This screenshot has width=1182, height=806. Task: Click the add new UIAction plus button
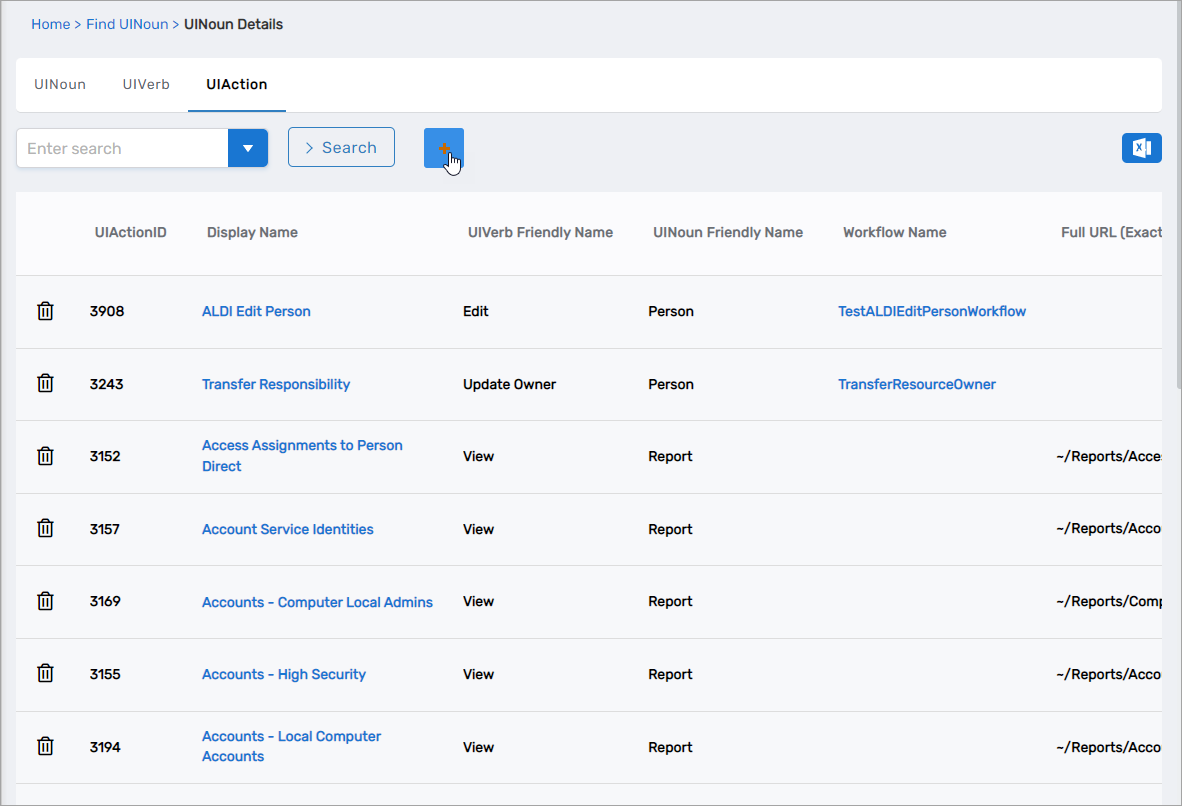point(443,148)
